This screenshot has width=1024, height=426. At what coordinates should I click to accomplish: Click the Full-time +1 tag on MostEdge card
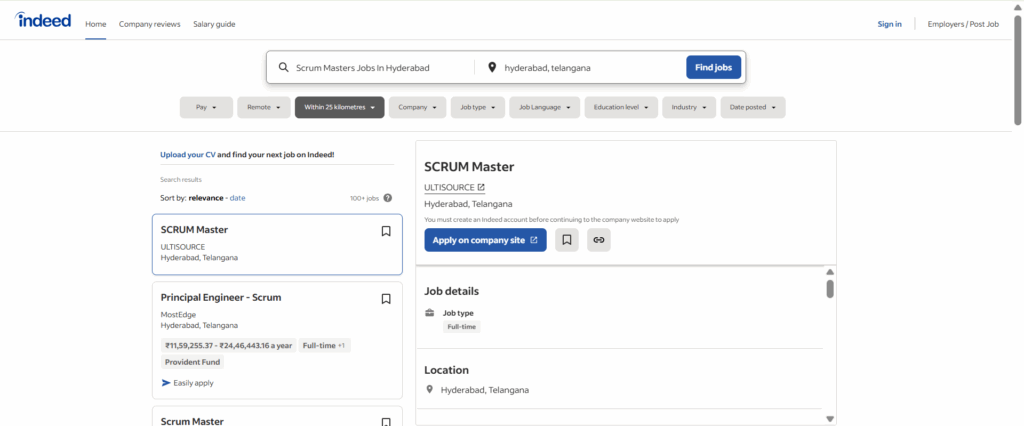tap(325, 345)
